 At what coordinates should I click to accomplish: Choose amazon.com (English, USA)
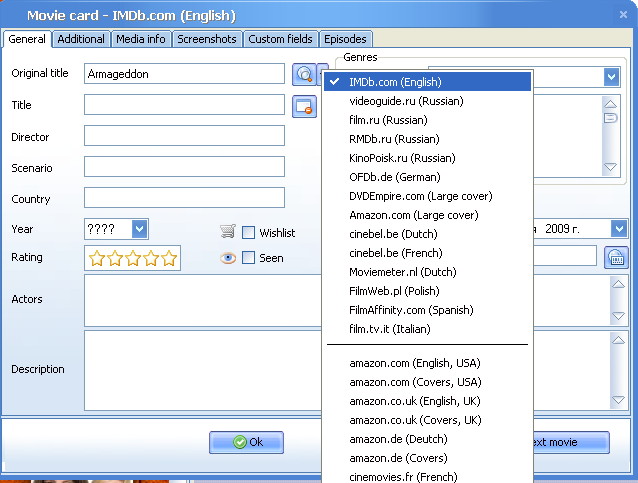tap(427, 363)
